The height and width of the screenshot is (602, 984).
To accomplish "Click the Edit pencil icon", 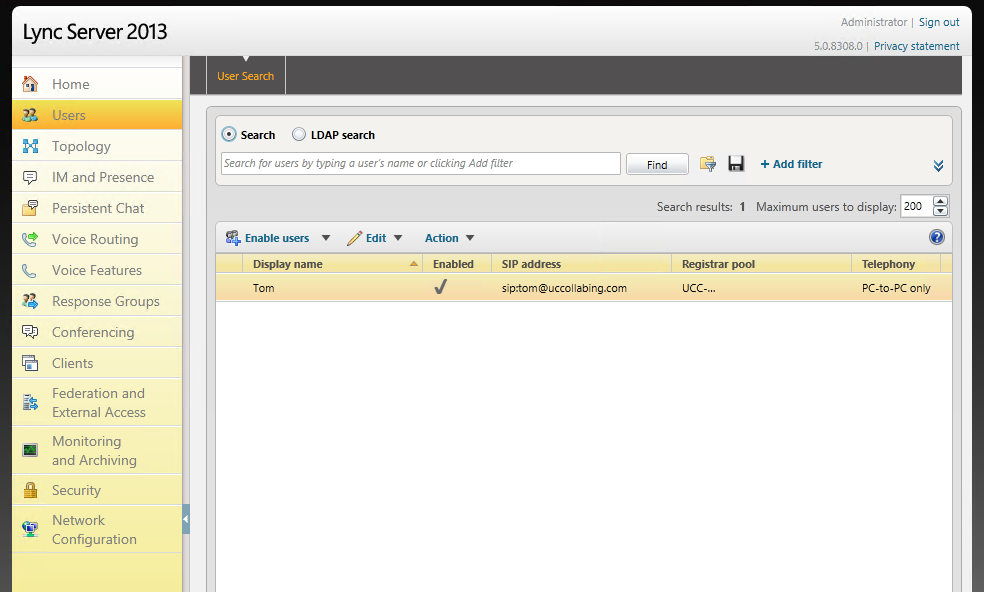I will (x=355, y=238).
